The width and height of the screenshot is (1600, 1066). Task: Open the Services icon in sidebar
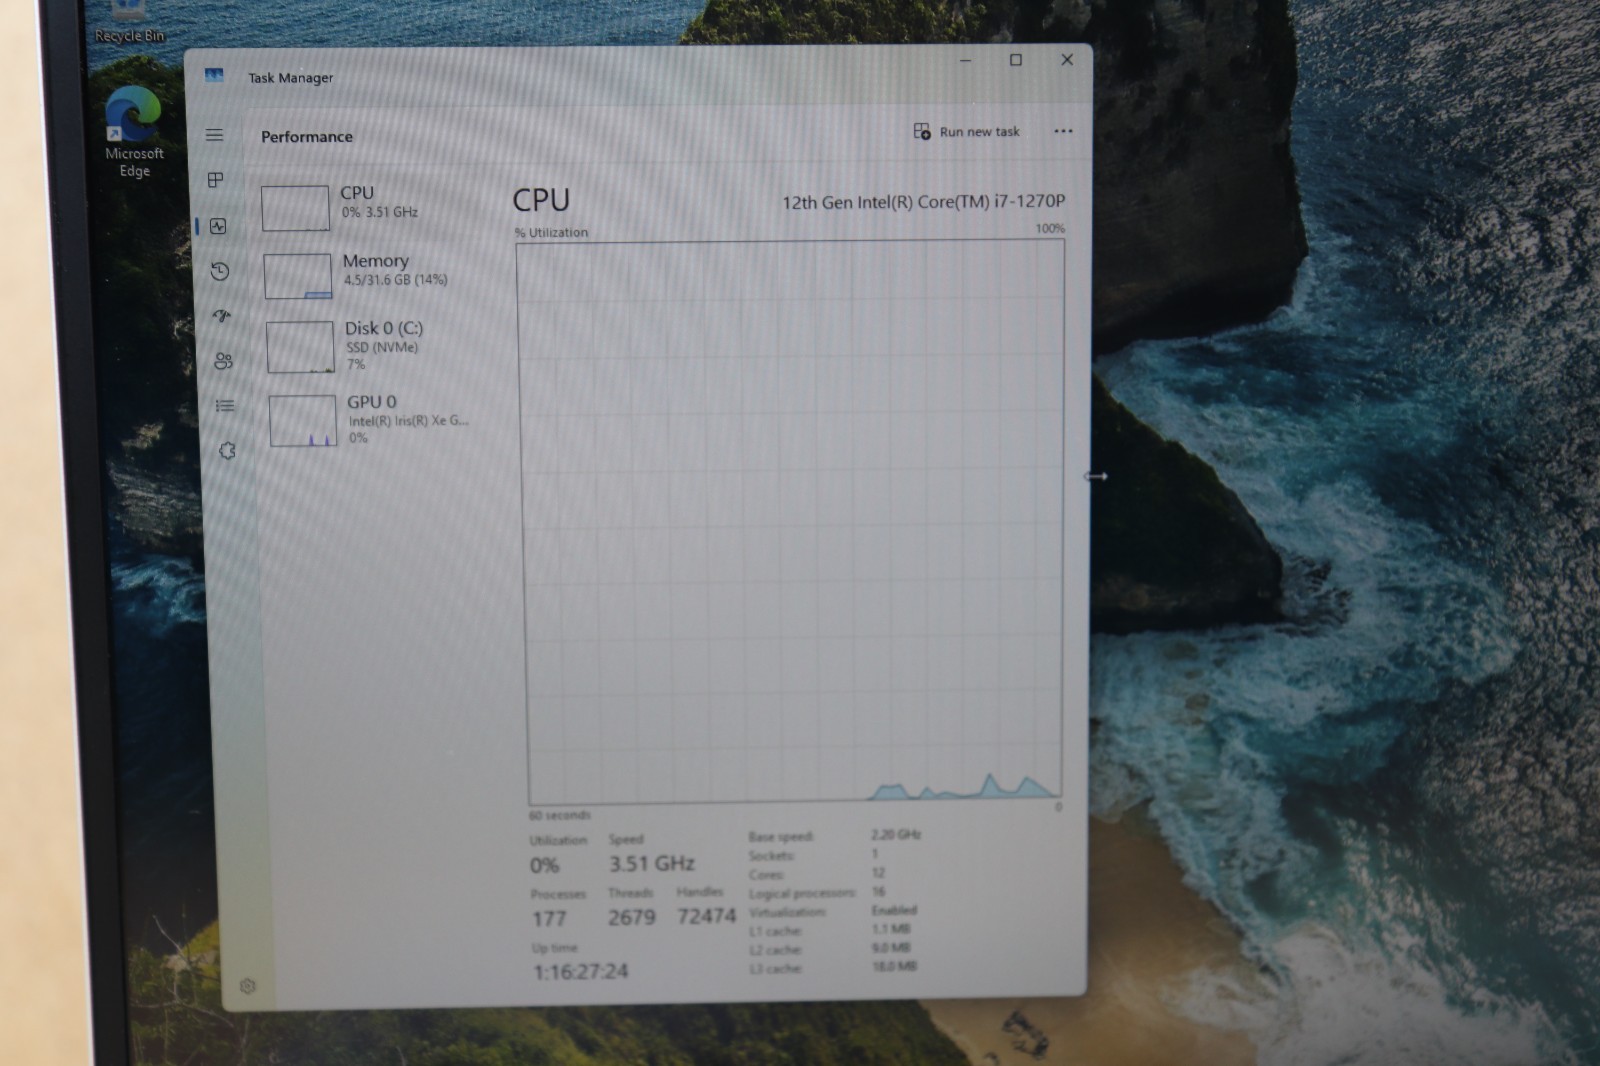(x=227, y=451)
